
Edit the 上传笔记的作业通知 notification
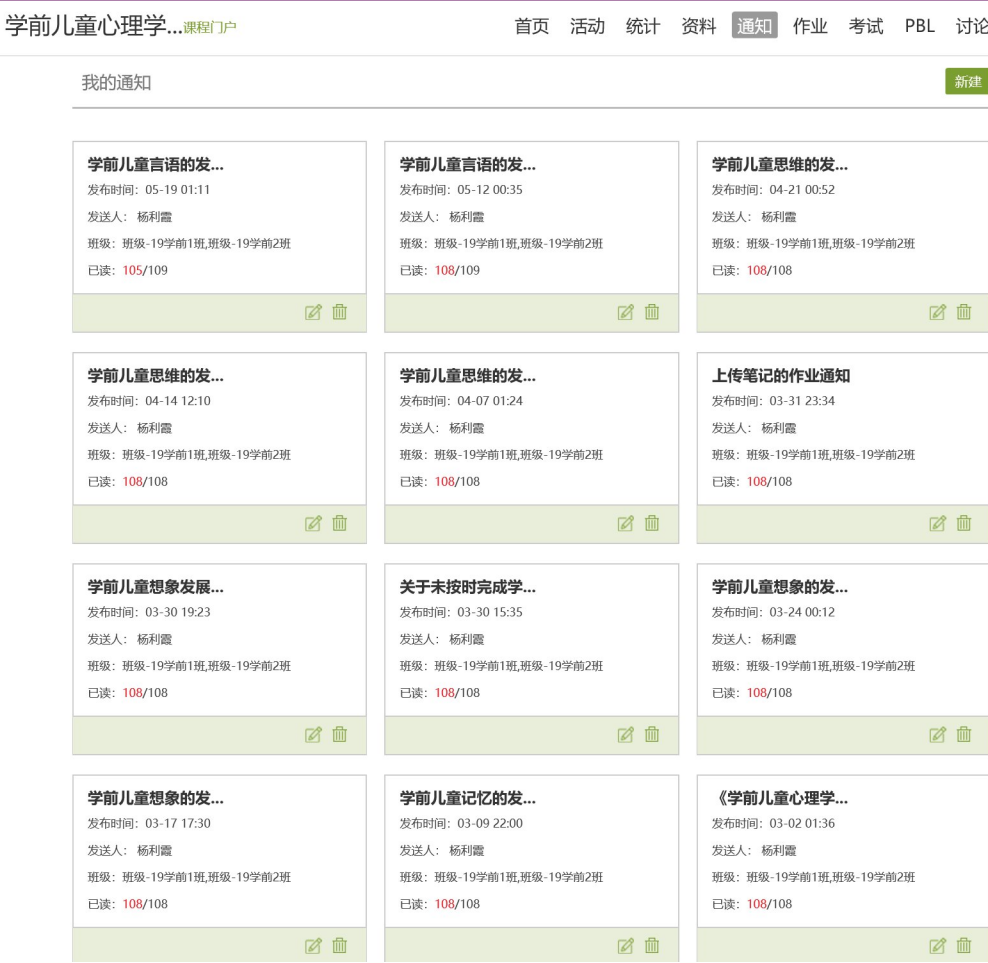click(x=938, y=523)
